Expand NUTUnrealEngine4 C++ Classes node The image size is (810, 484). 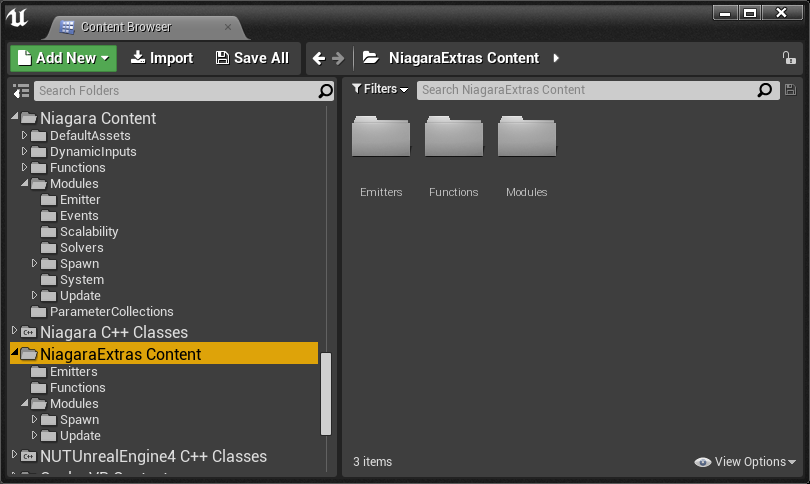[14, 455]
